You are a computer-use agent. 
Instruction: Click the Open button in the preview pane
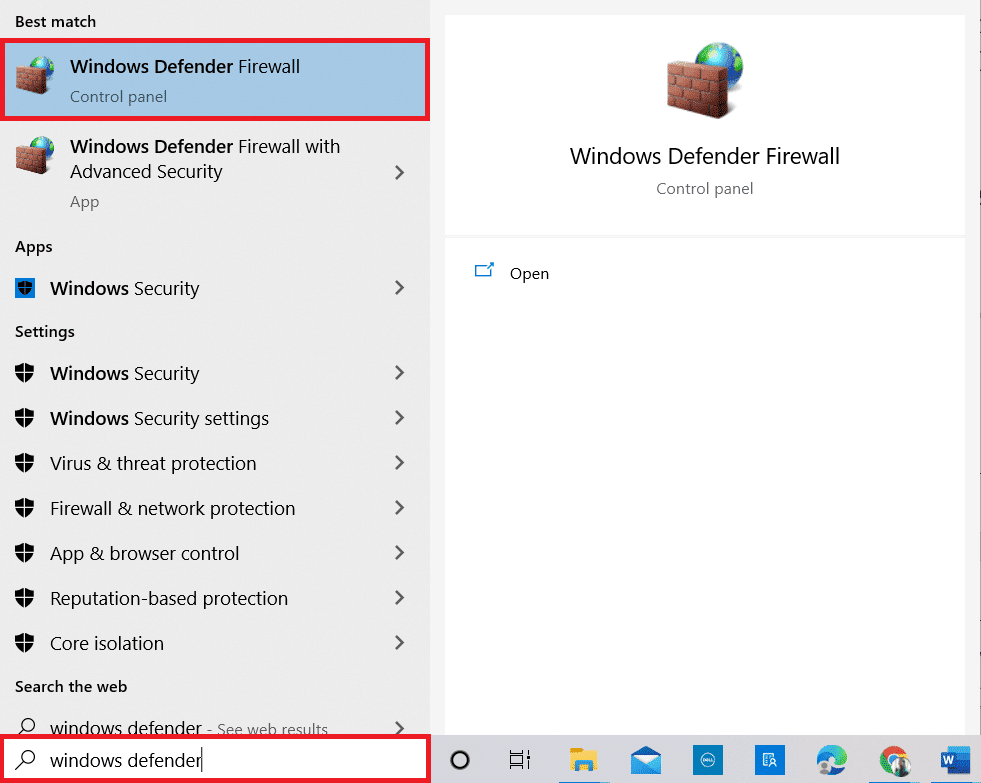529,273
